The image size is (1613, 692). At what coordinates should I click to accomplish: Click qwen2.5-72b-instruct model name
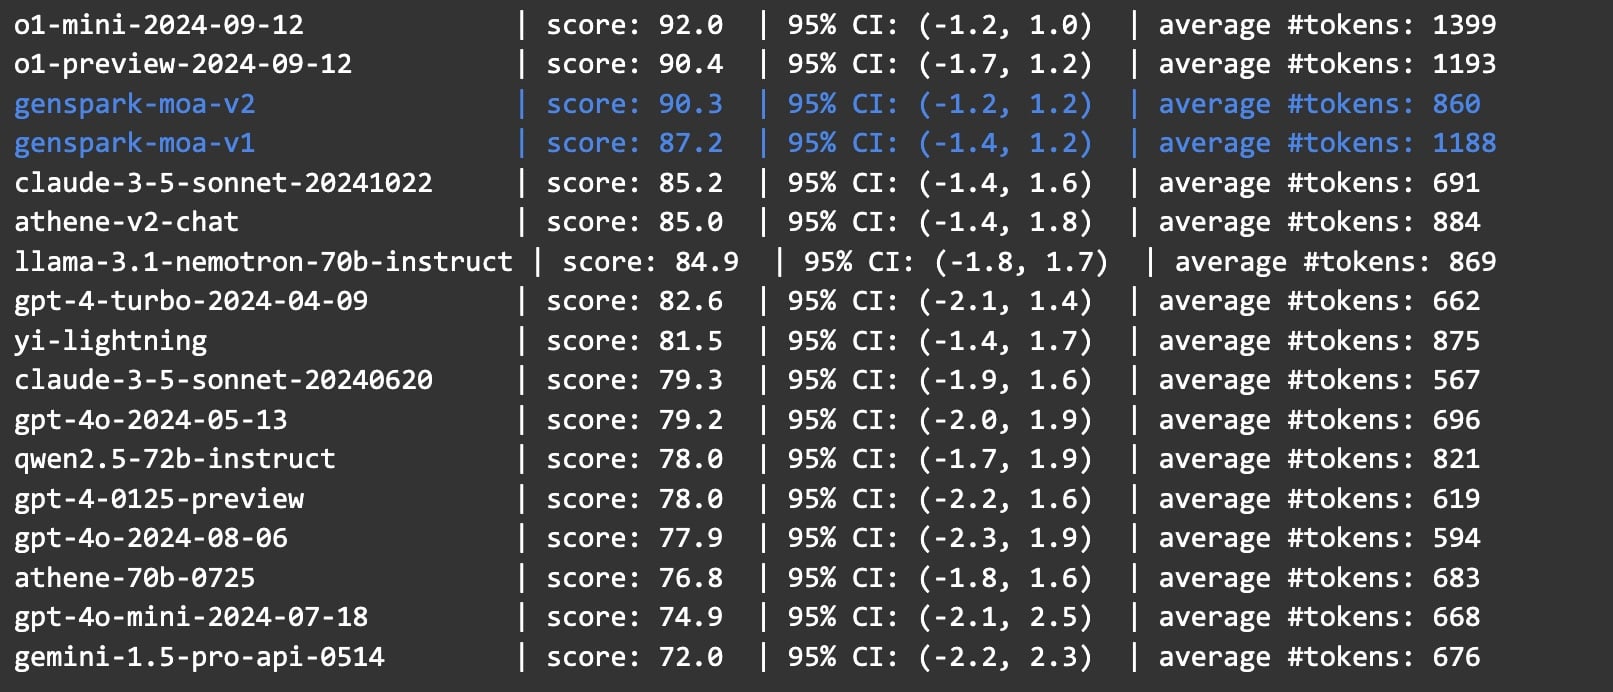175,459
